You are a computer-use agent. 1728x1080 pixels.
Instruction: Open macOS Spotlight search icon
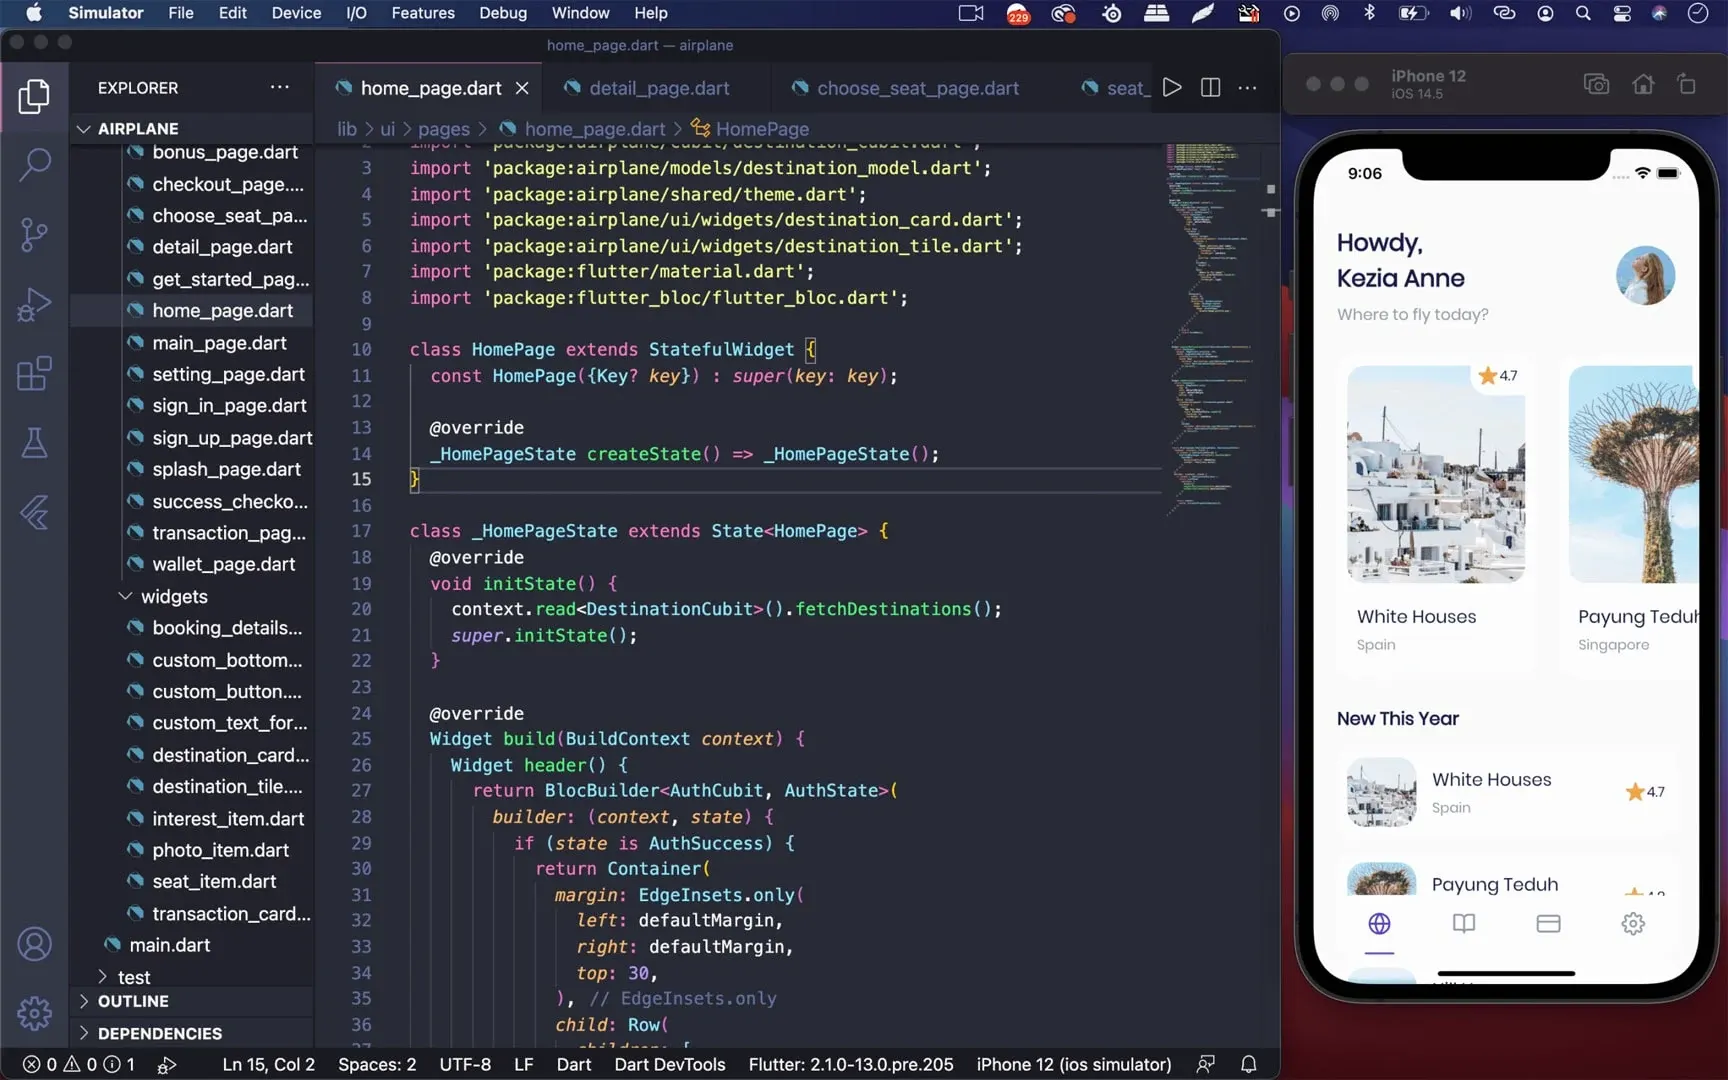pyautogui.click(x=1583, y=13)
